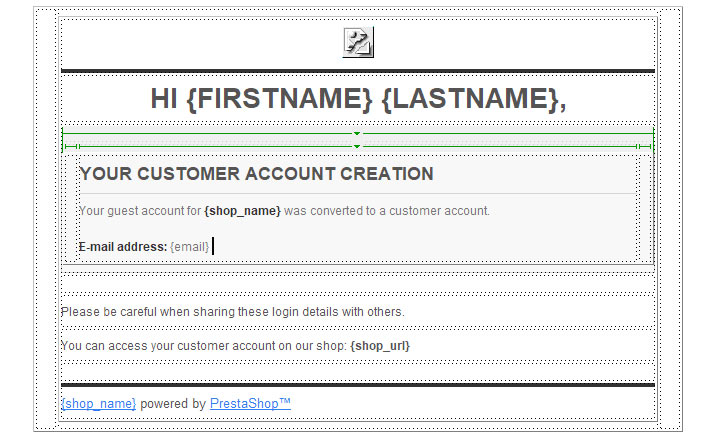Click the 'Your guest account for' text
Viewport: 728px width, 444px height.
point(139,211)
